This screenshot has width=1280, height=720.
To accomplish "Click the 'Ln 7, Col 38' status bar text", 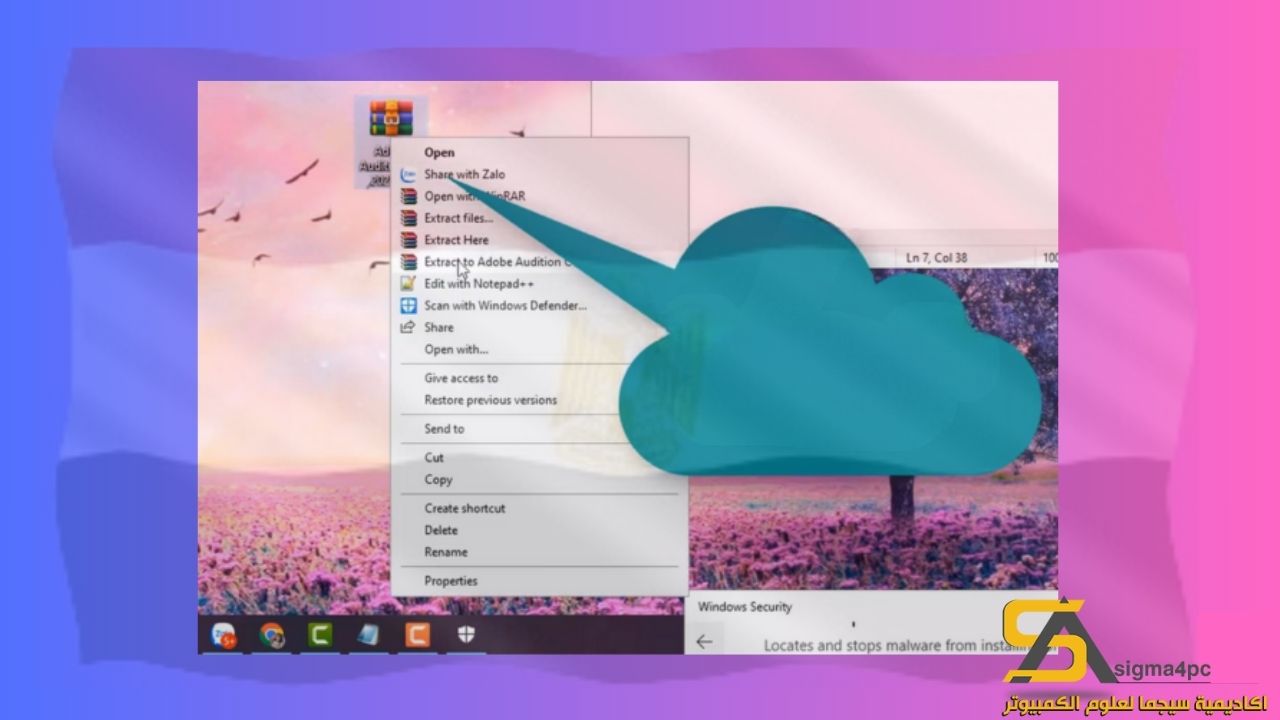I will click(936, 258).
